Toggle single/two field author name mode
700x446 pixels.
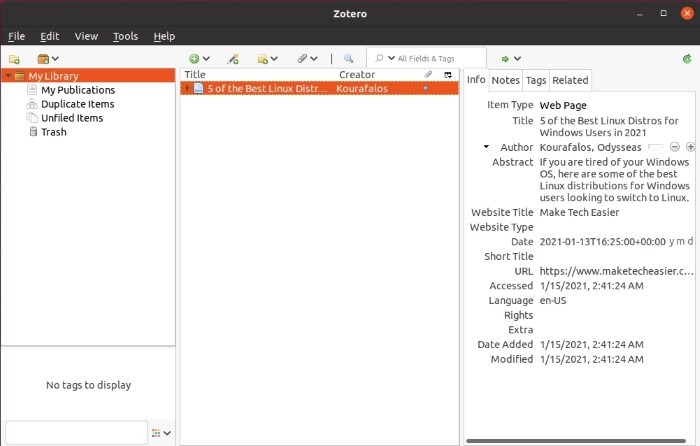tap(655, 147)
